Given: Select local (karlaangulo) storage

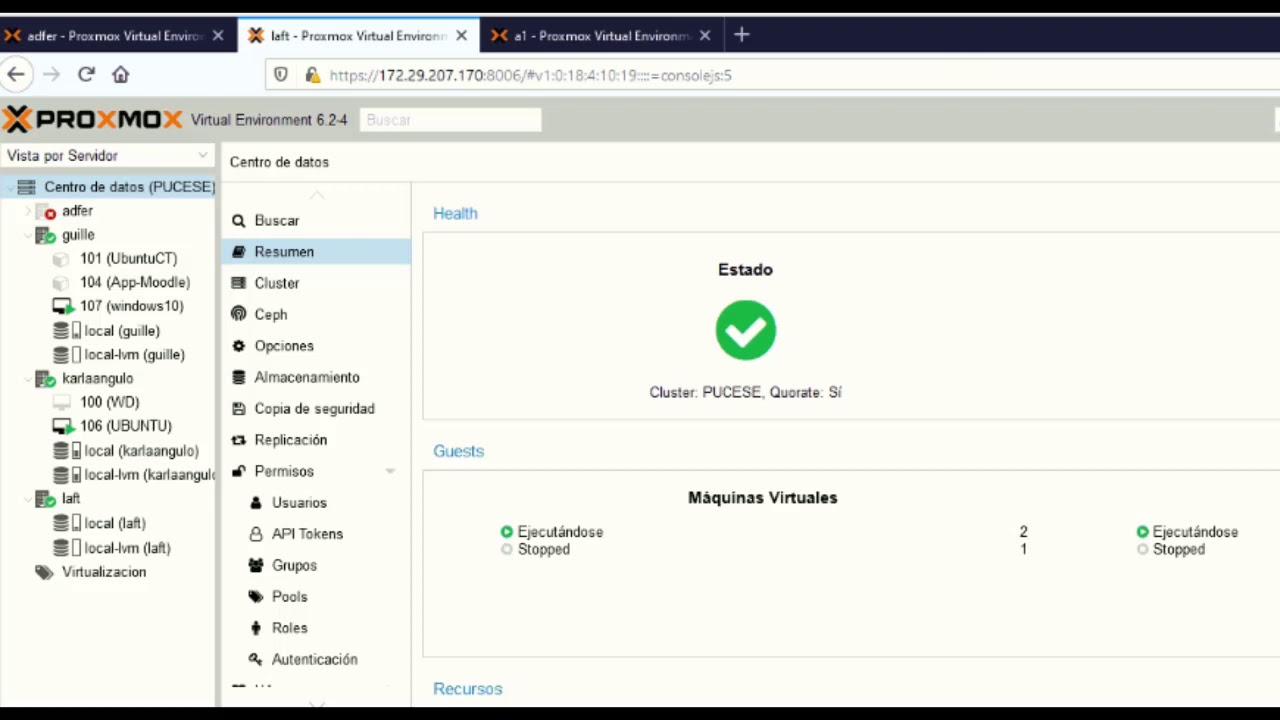Looking at the screenshot, I should [142, 451].
